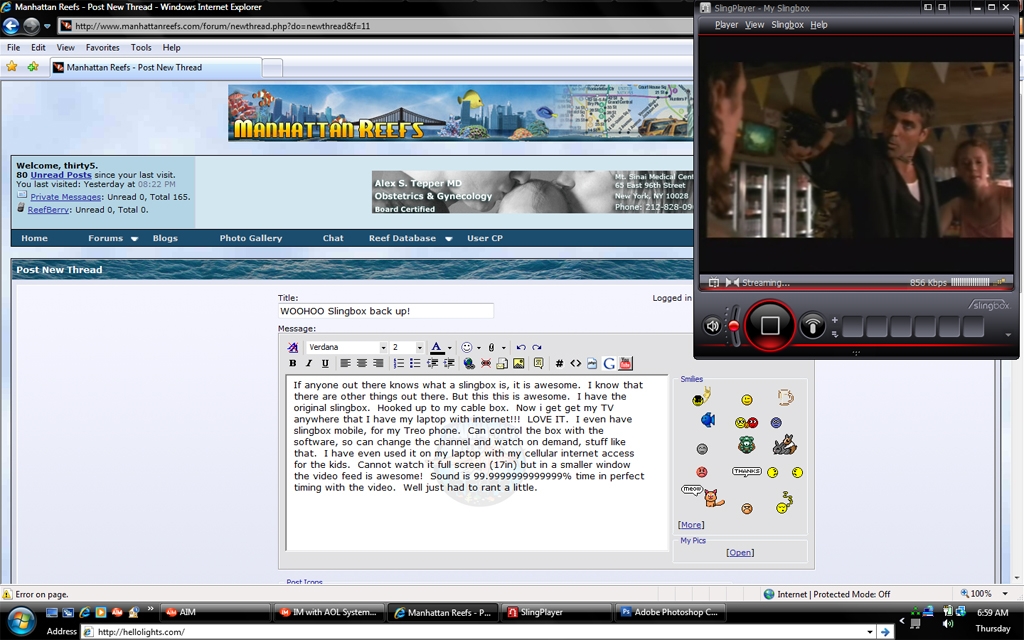Go to Photo Gallery in navigation bar
Viewport: 1024px width, 640px height.
(251, 238)
